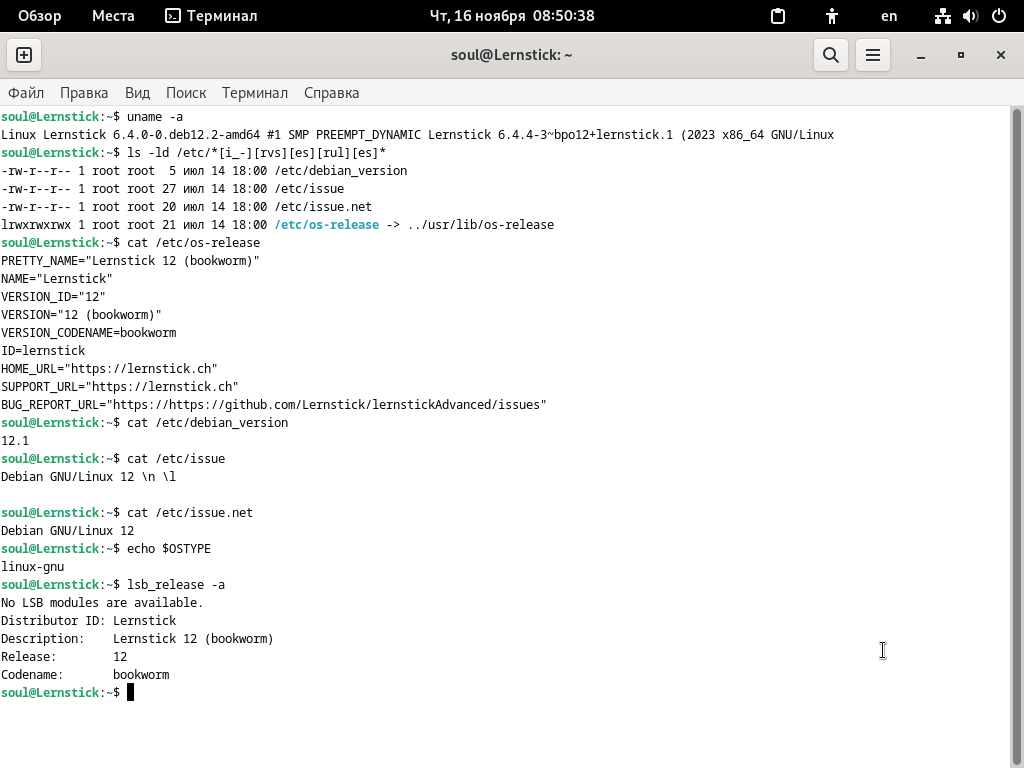Screen dimensions: 1024x768
Task: Minimize the terminal window
Action: click(x=921, y=56)
